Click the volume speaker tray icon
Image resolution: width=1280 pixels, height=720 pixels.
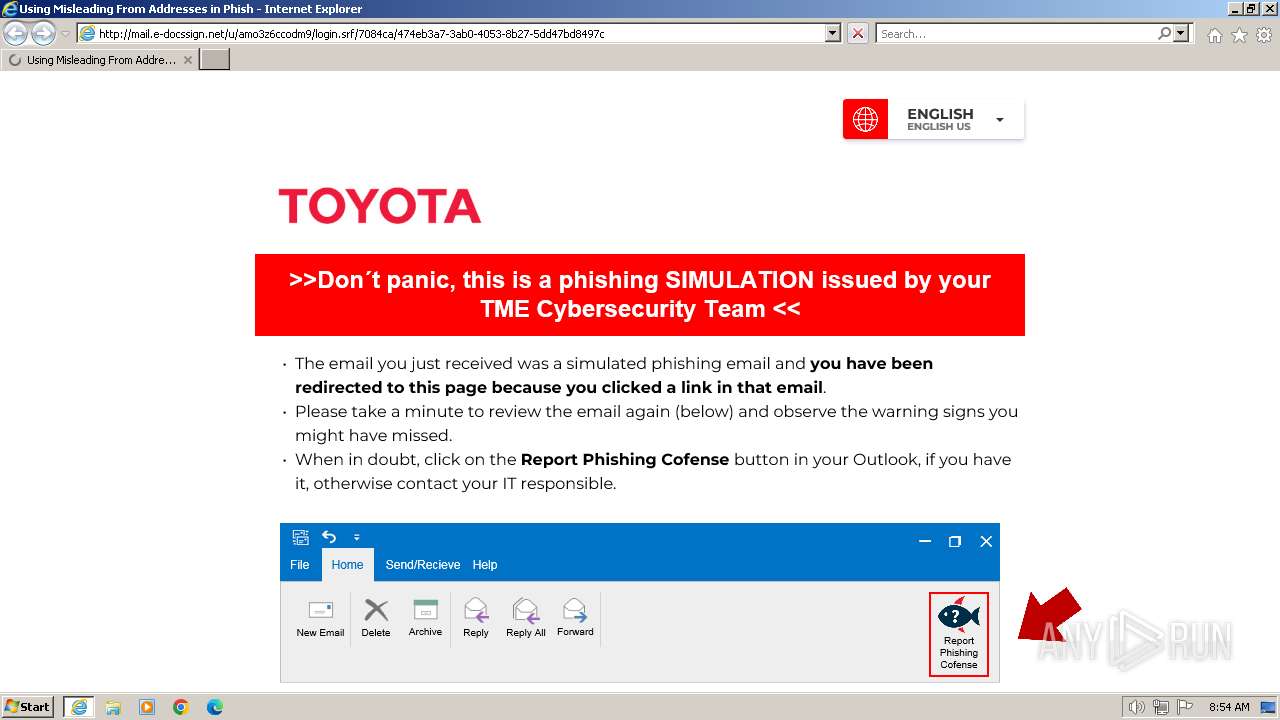coord(1137,707)
